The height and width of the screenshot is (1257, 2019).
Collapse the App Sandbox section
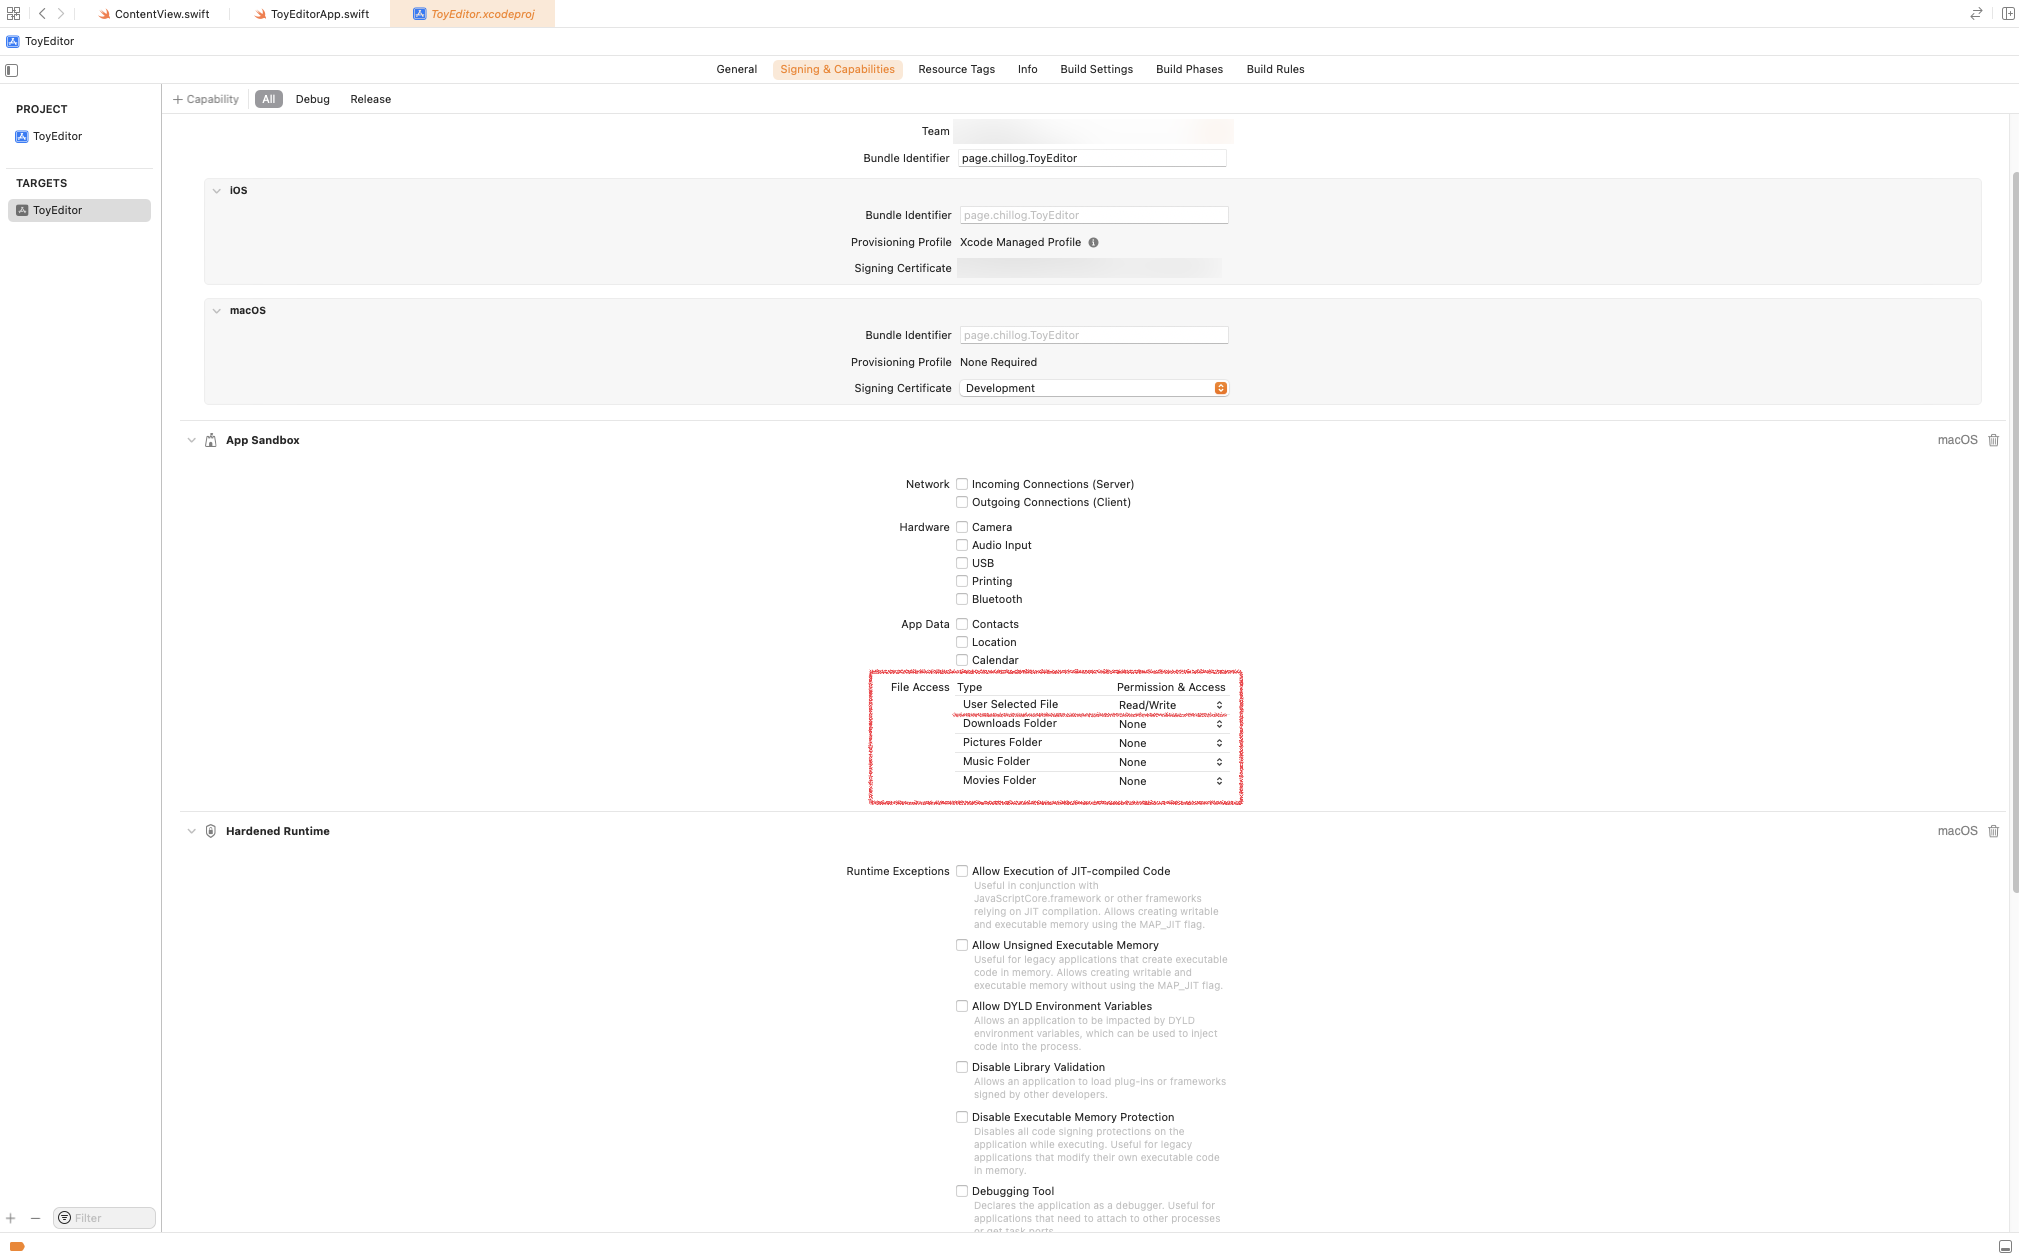point(192,440)
